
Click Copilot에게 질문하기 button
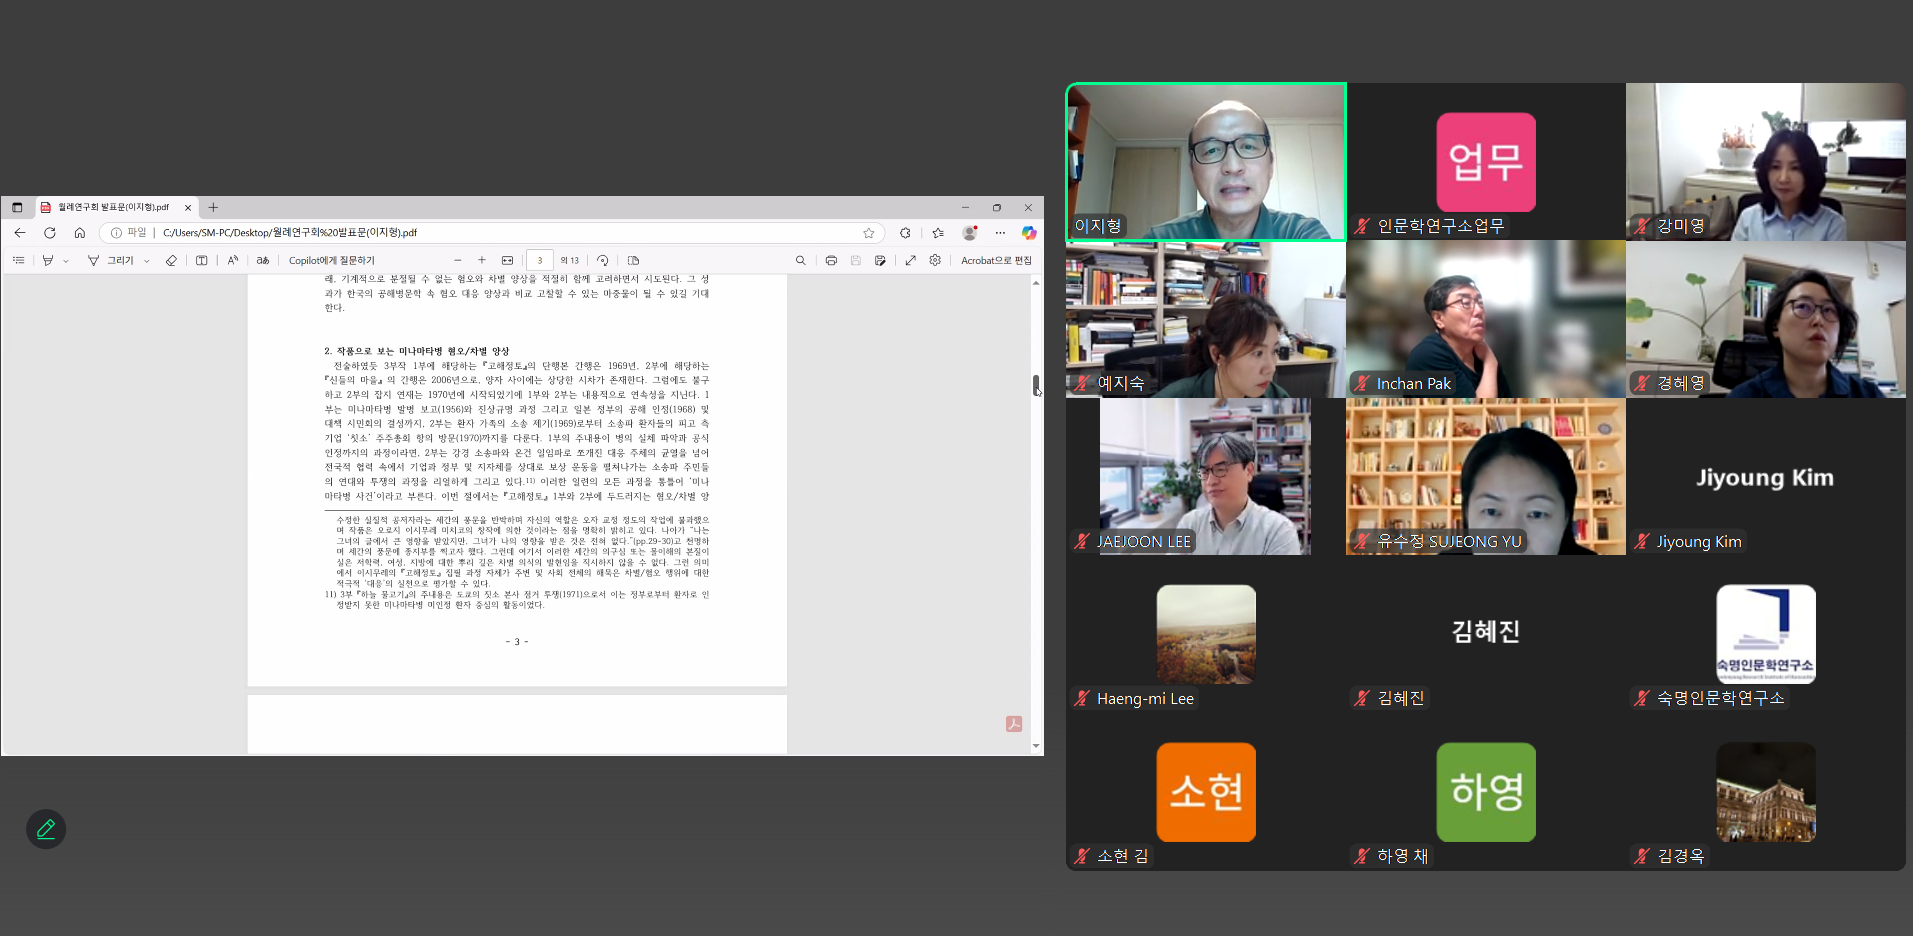click(332, 260)
